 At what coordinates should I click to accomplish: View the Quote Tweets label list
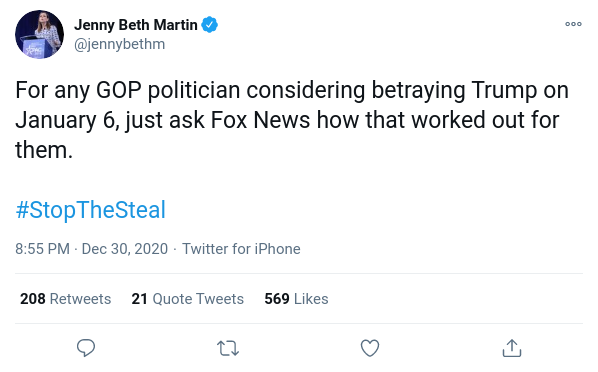(x=198, y=299)
